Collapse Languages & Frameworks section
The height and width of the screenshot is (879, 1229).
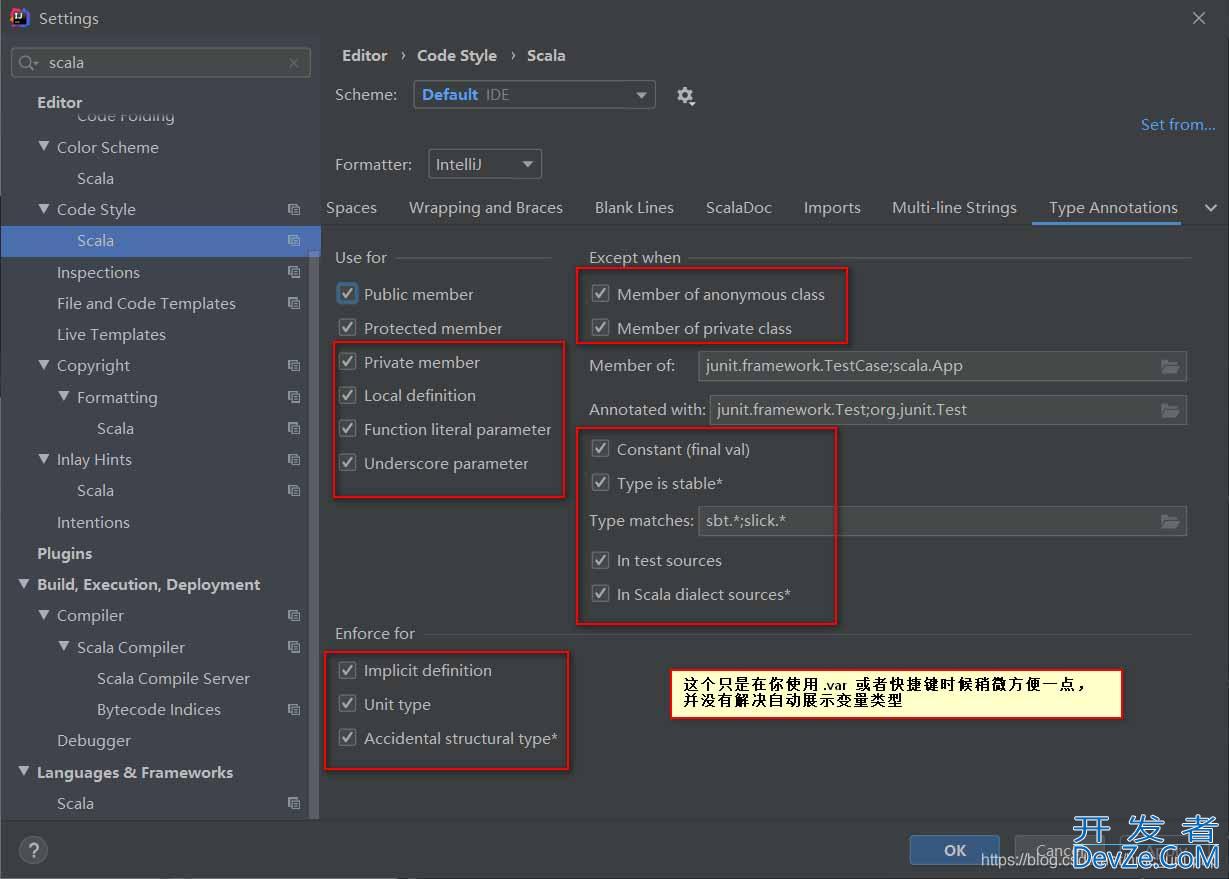(x=24, y=772)
